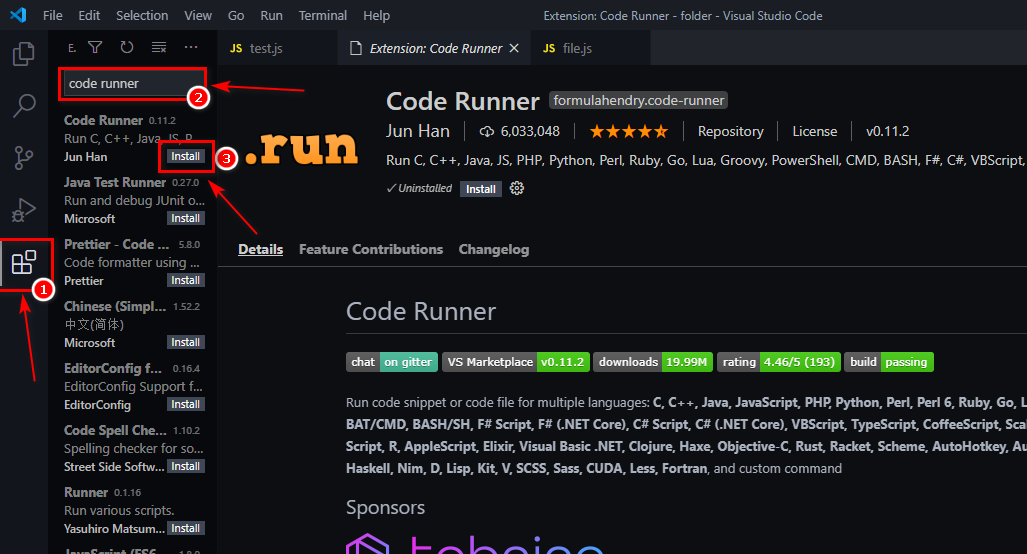Click the formulahendry.code-runner identifier
This screenshot has height=554, width=1027.
(x=639, y=100)
